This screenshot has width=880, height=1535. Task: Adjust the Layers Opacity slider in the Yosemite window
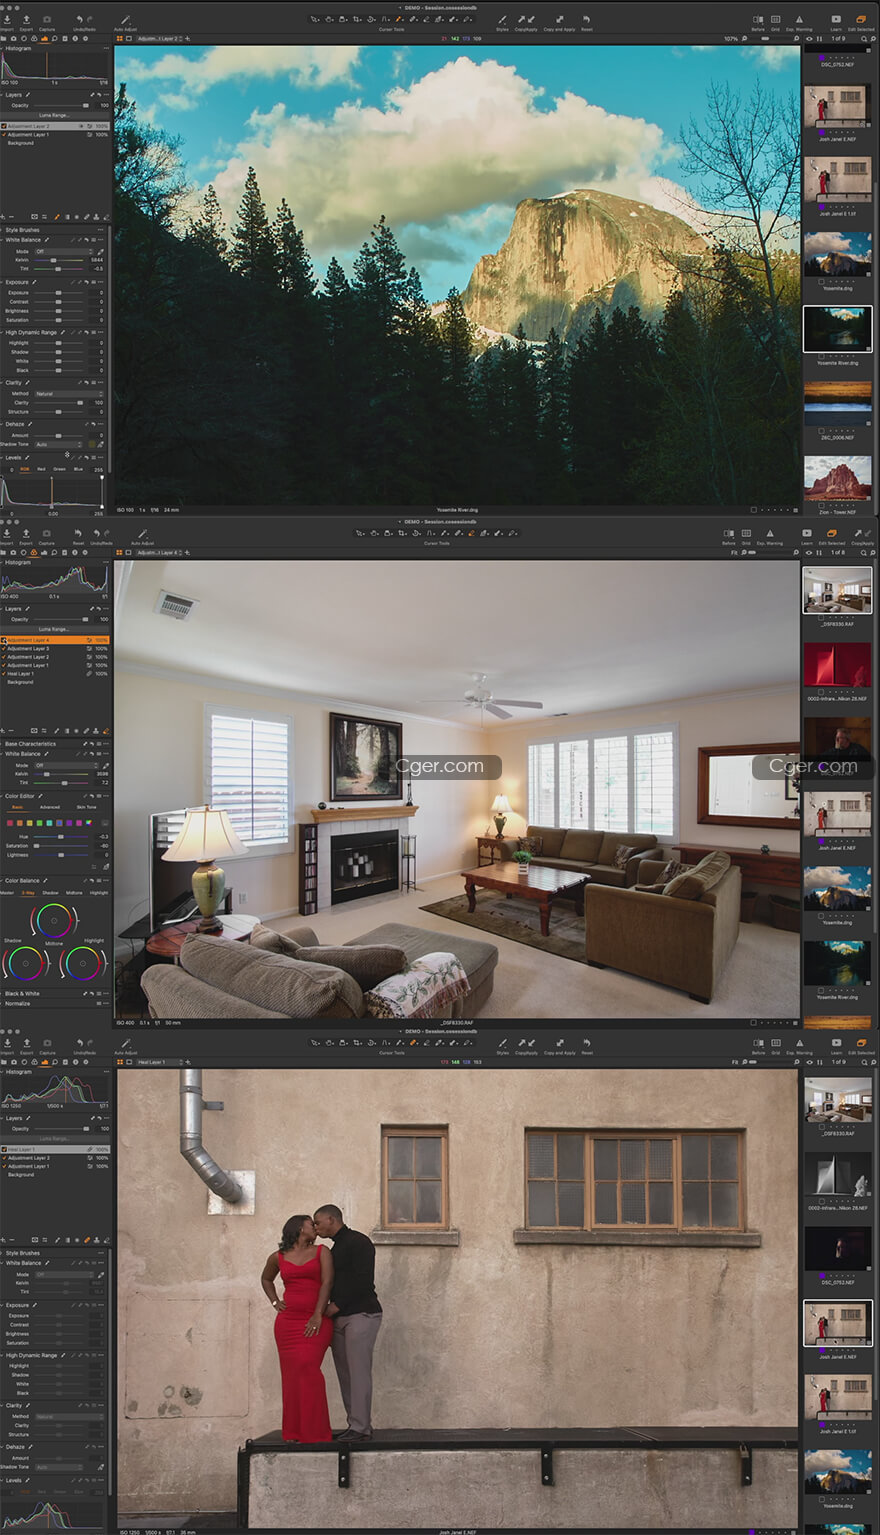tap(61, 105)
